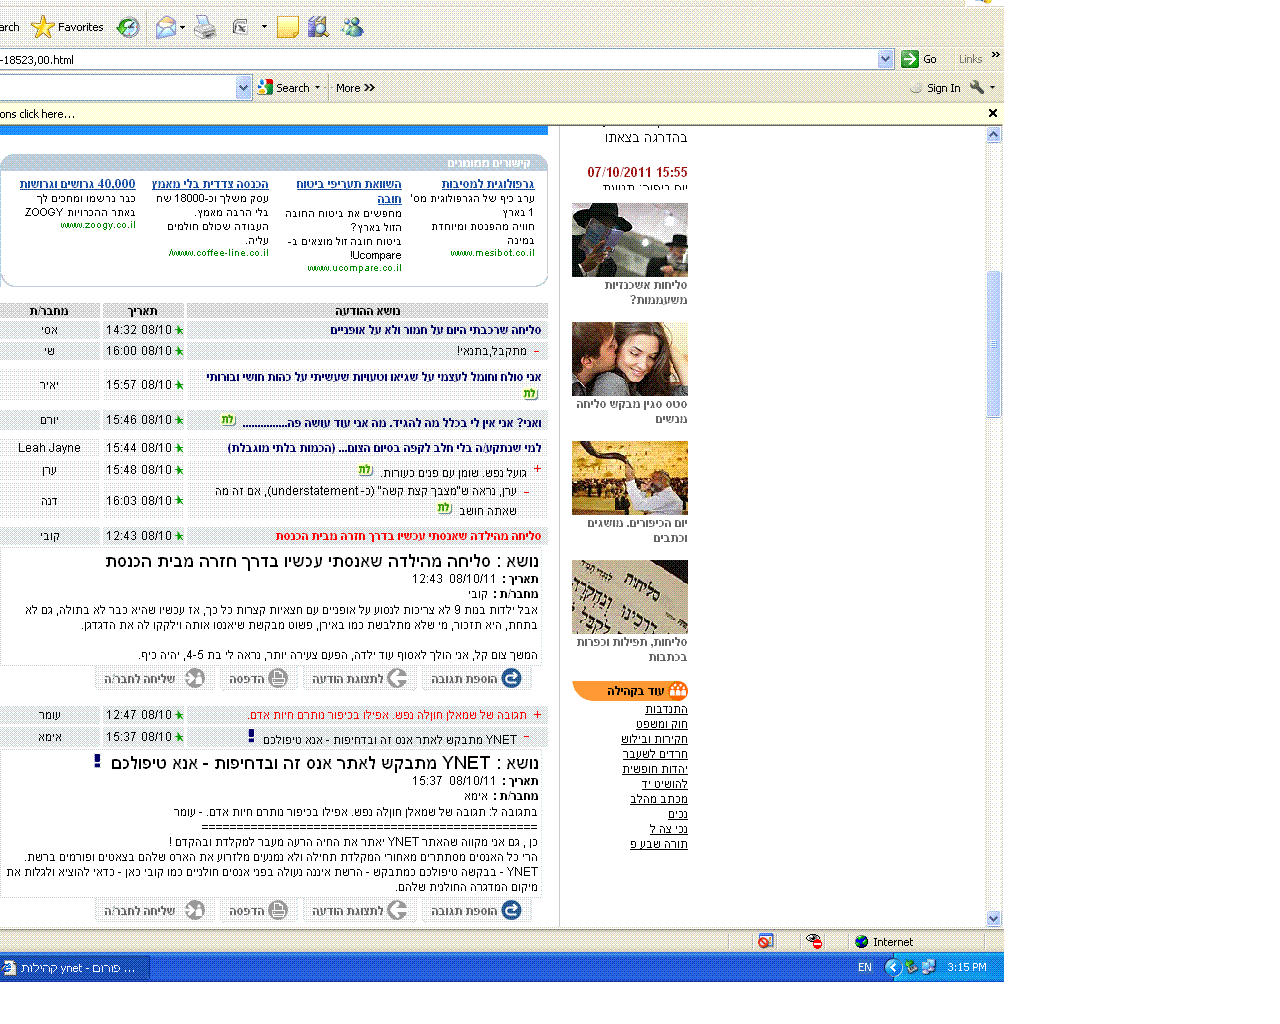Click the vertical scrollbar down arrow
Image resolution: width=1280 pixels, height=1024 pixels.
point(993,918)
